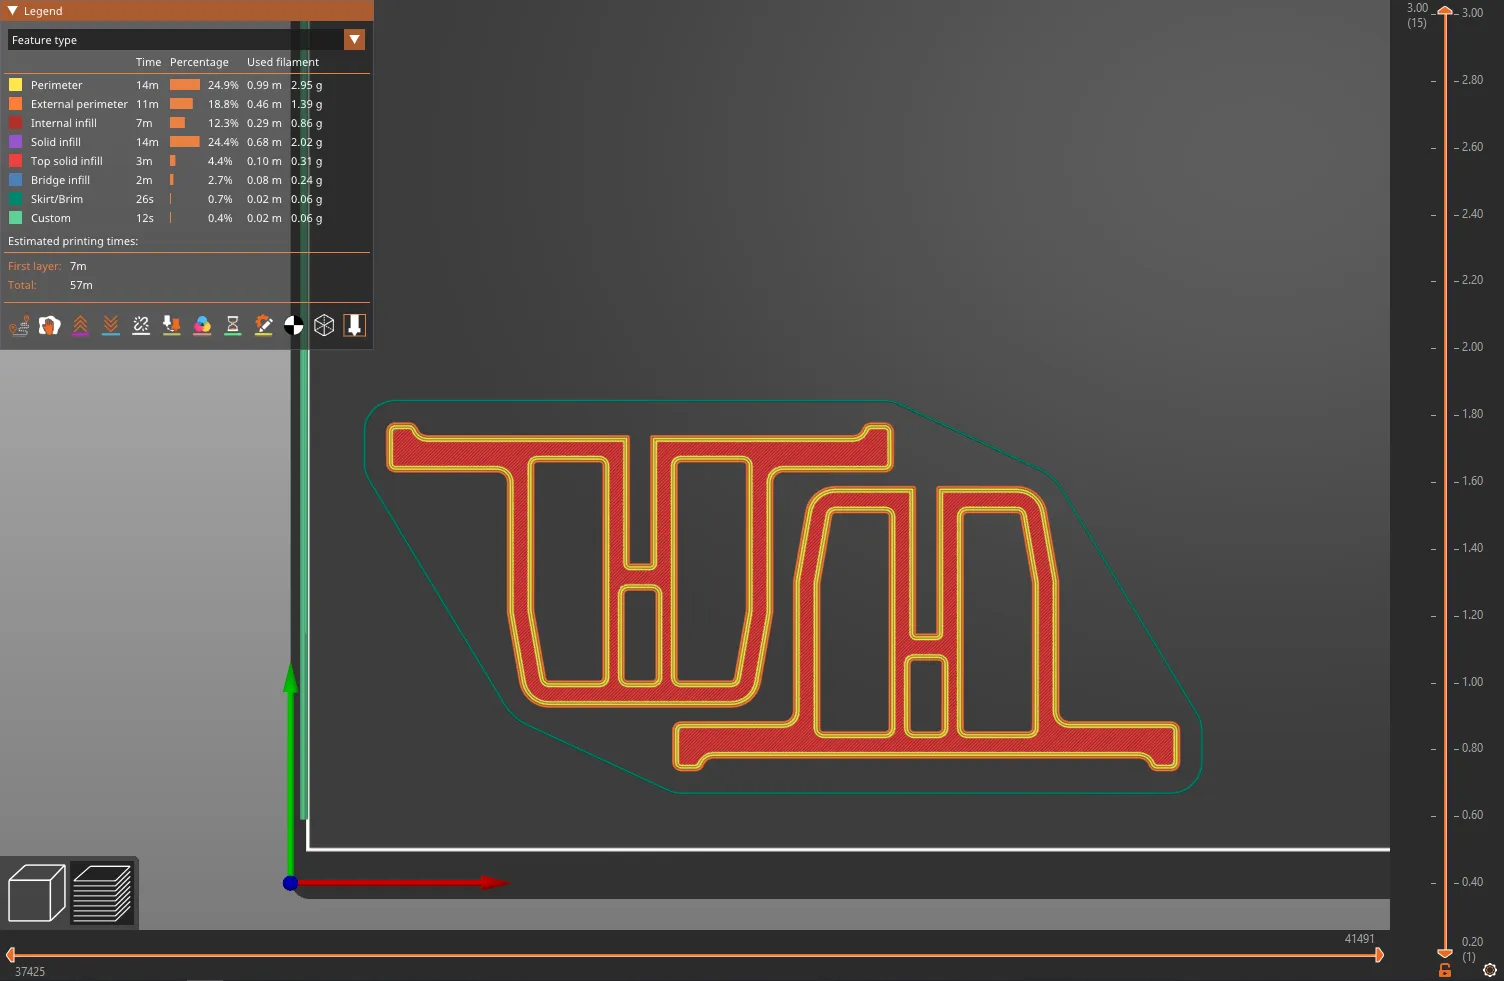This screenshot has width=1504, height=981.
Task: Toggle Perimeter feature visibility row
Action: [x=186, y=85]
